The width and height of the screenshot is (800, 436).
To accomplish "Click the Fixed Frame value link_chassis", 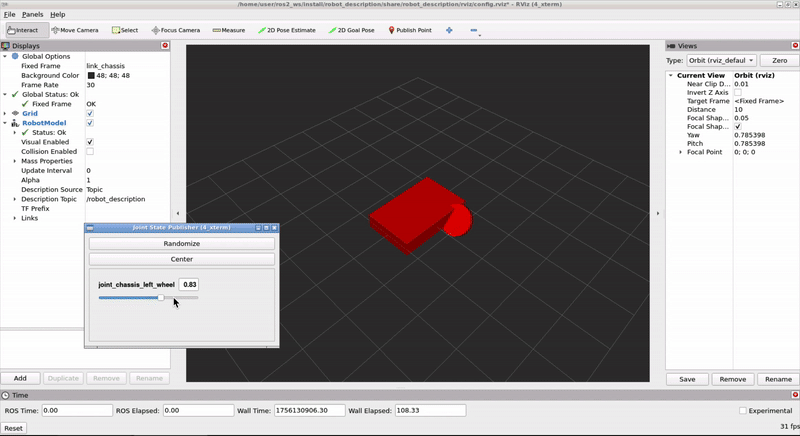I will point(106,66).
